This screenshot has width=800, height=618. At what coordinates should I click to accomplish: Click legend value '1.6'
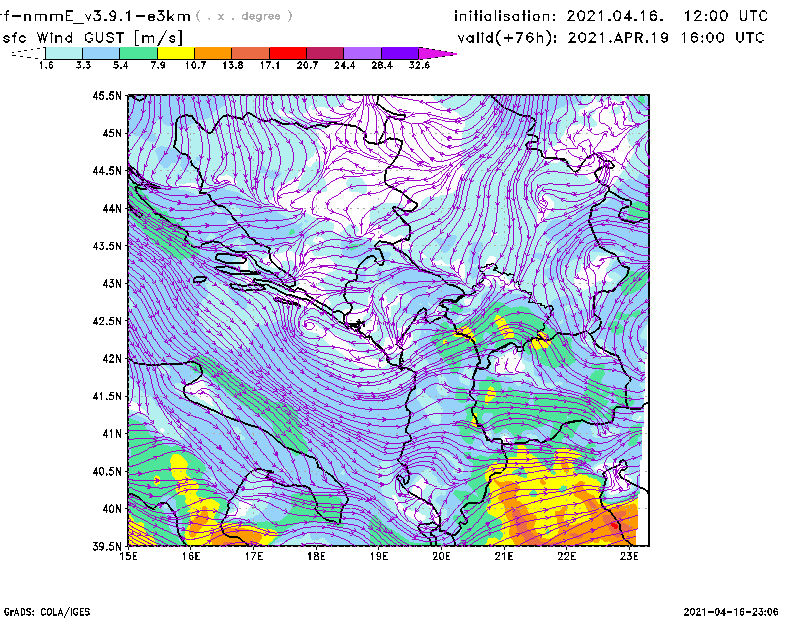(x=46, y=65)
